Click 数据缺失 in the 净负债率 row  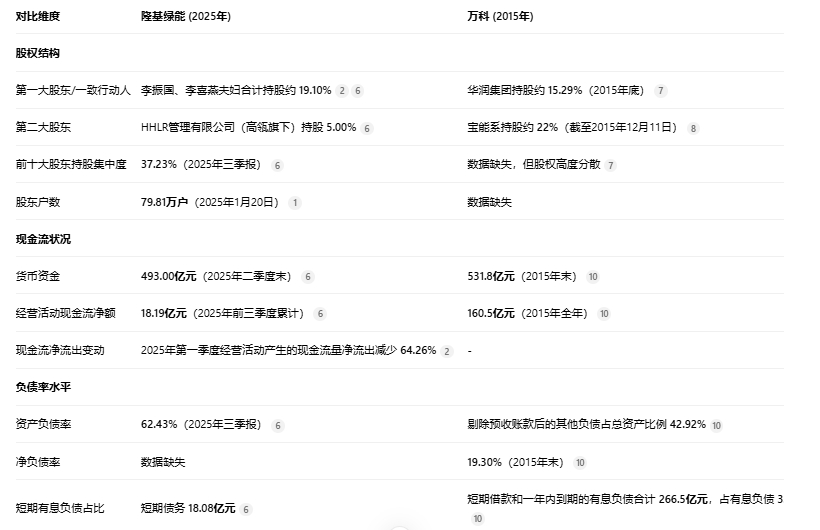(x=163, y=462)
